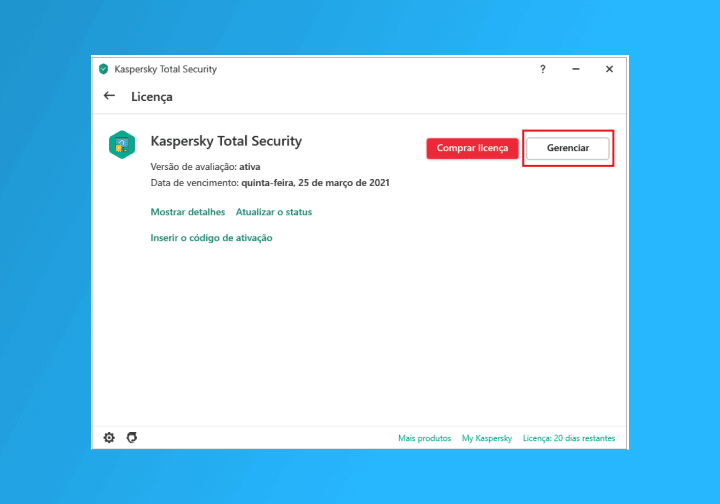Click the Kaspersky shield icon in title bar
This screenshot has height=504, width=720.
pyautogui.click(x=103, y=69)
